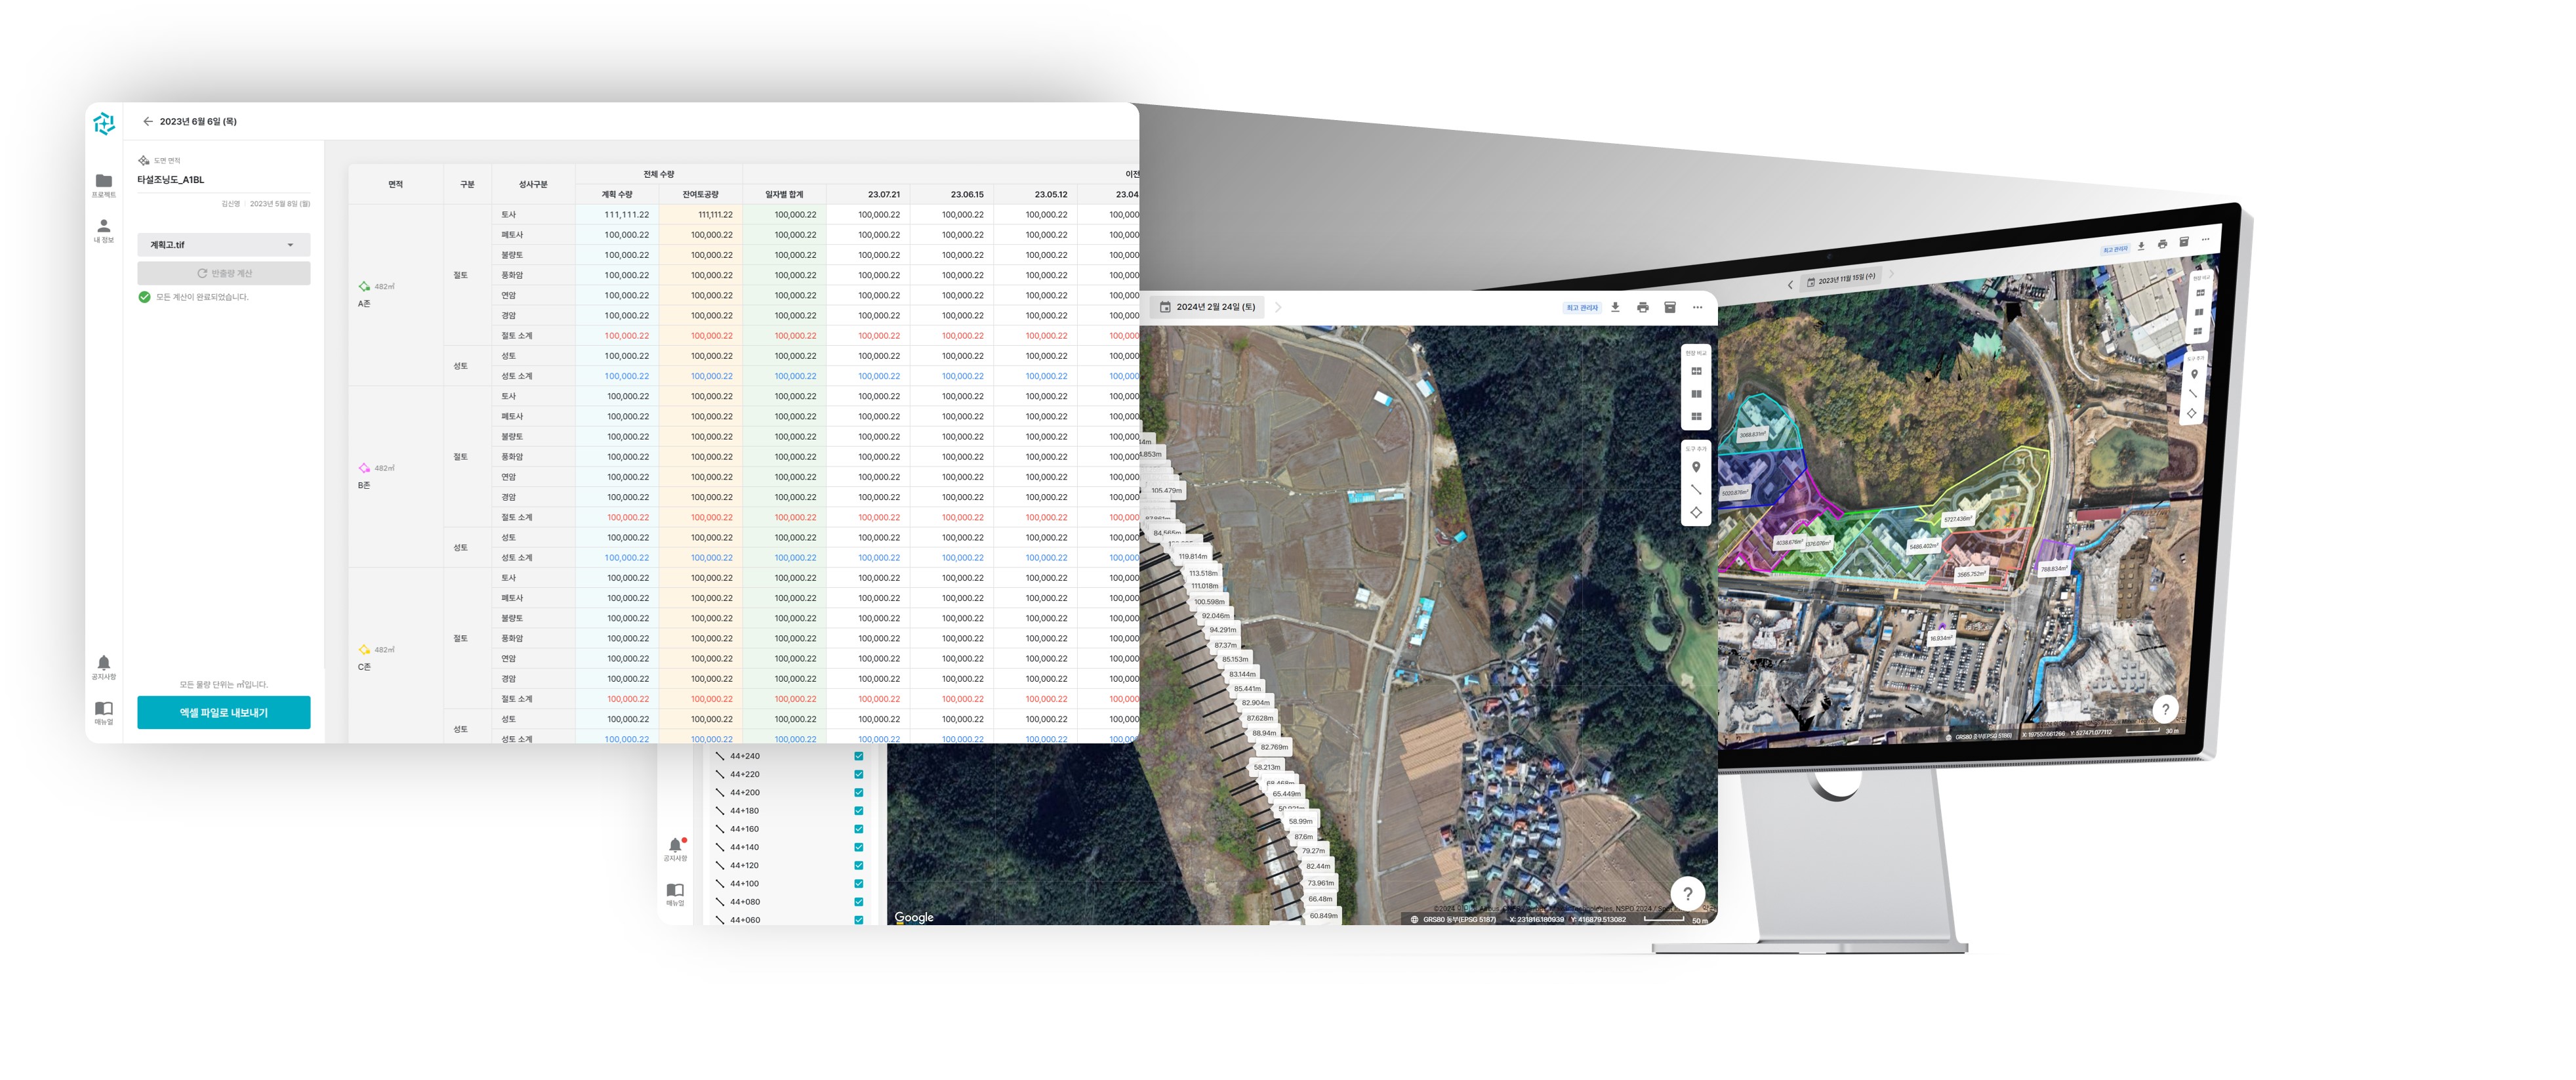Click the C존 polygon area icon
The image size is (2576, 1080).
coord(364,649)
